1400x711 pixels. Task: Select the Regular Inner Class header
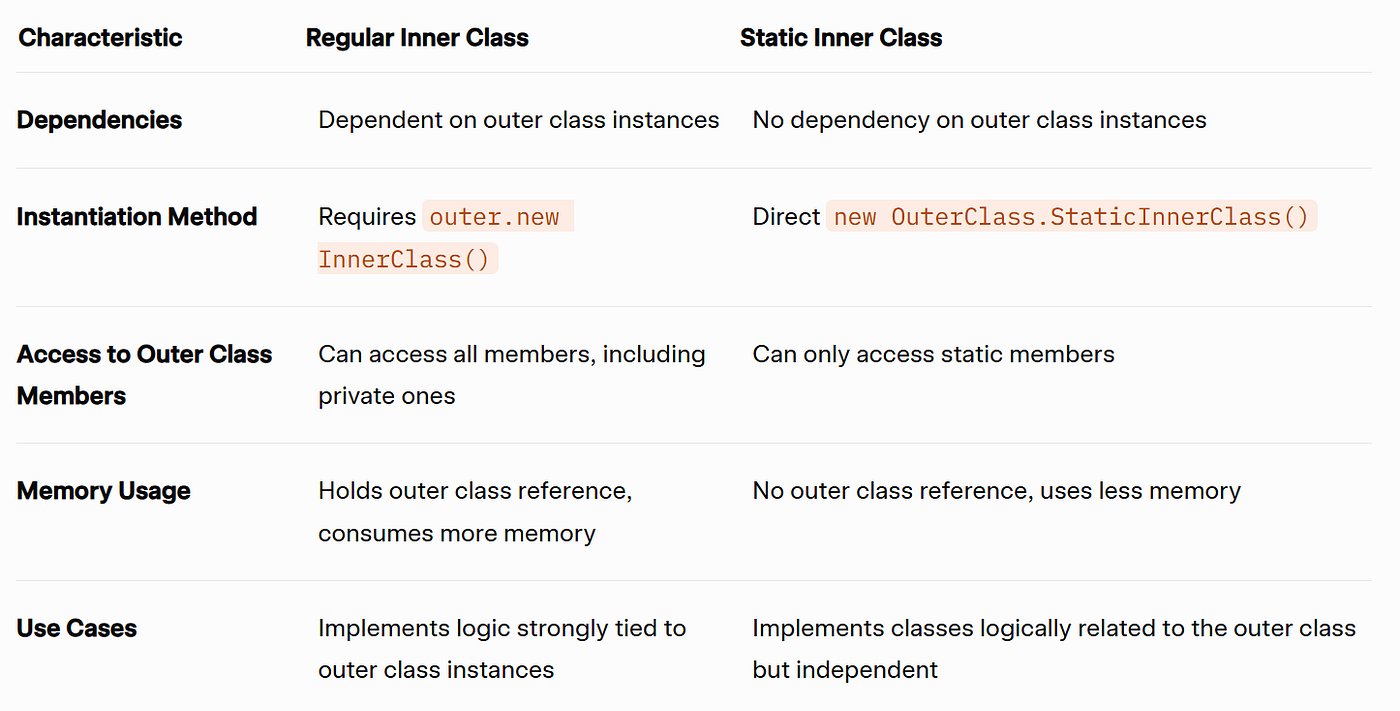pos(417,38)
